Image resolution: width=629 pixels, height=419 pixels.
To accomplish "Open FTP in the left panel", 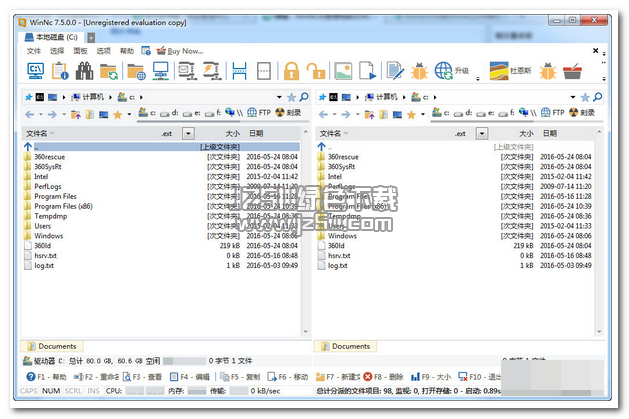I will (x=259, y=113).
